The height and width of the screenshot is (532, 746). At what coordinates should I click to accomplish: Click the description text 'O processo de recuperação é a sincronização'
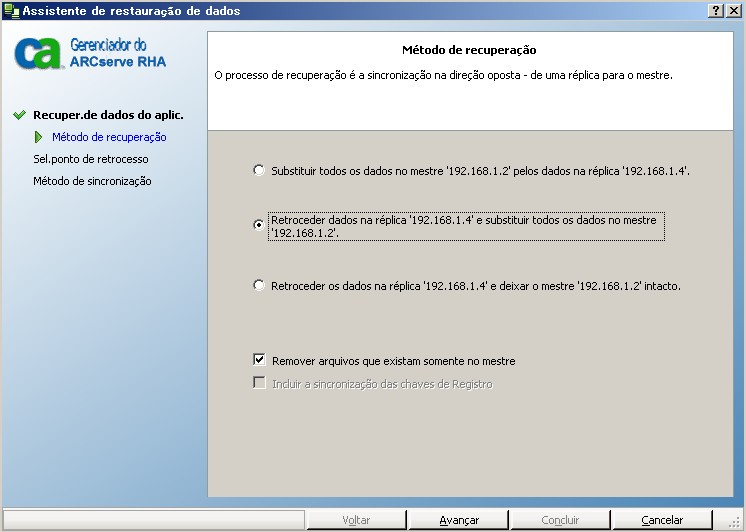(443, 75)
